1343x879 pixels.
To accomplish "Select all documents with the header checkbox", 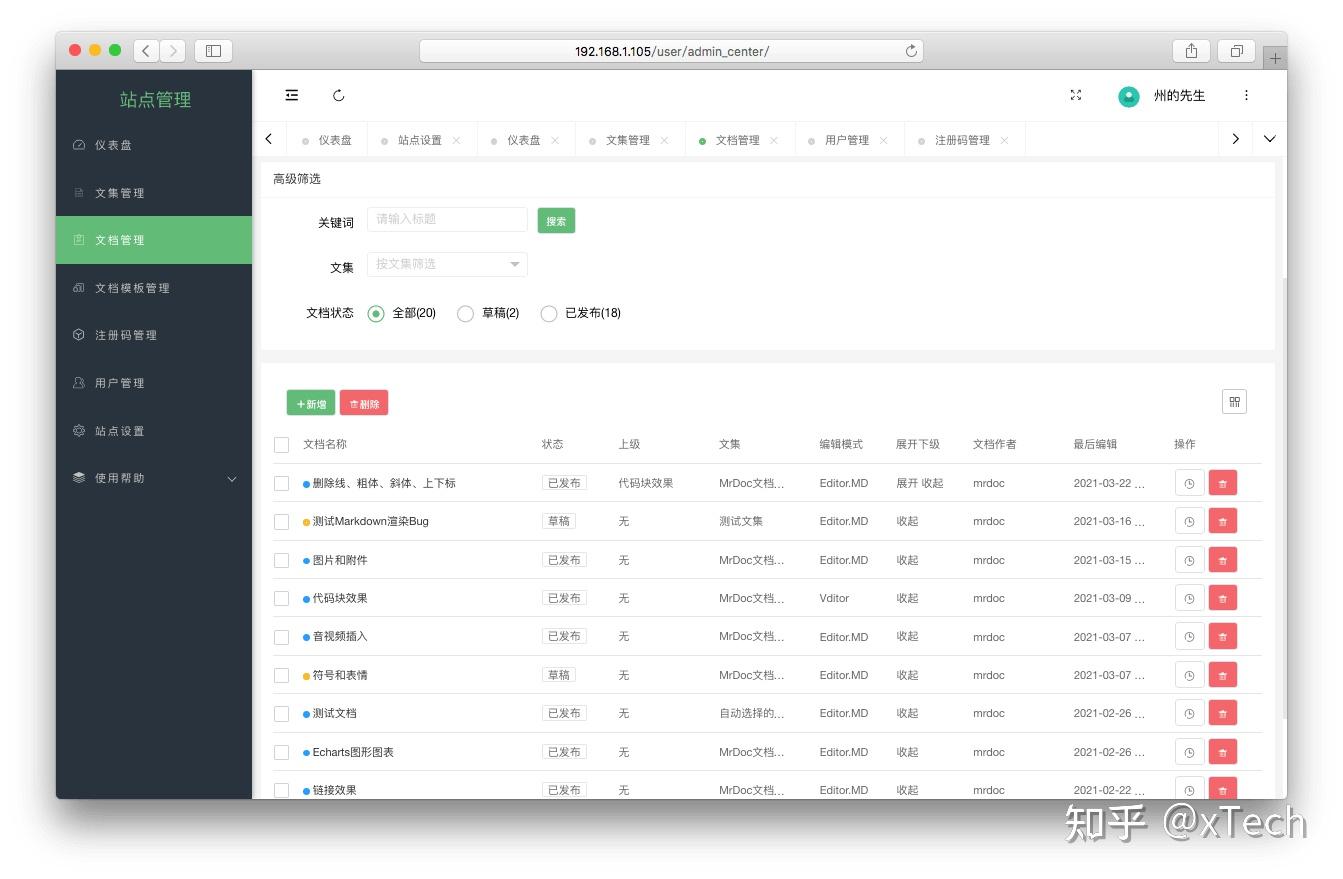I will 281,444.
